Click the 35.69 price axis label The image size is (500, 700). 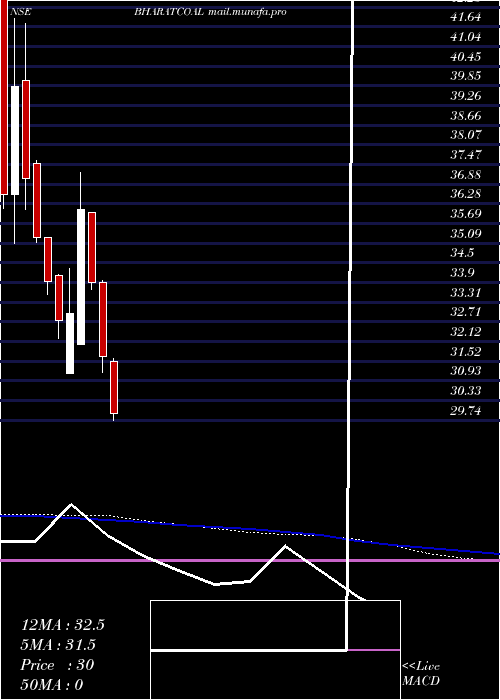[466, 214]
